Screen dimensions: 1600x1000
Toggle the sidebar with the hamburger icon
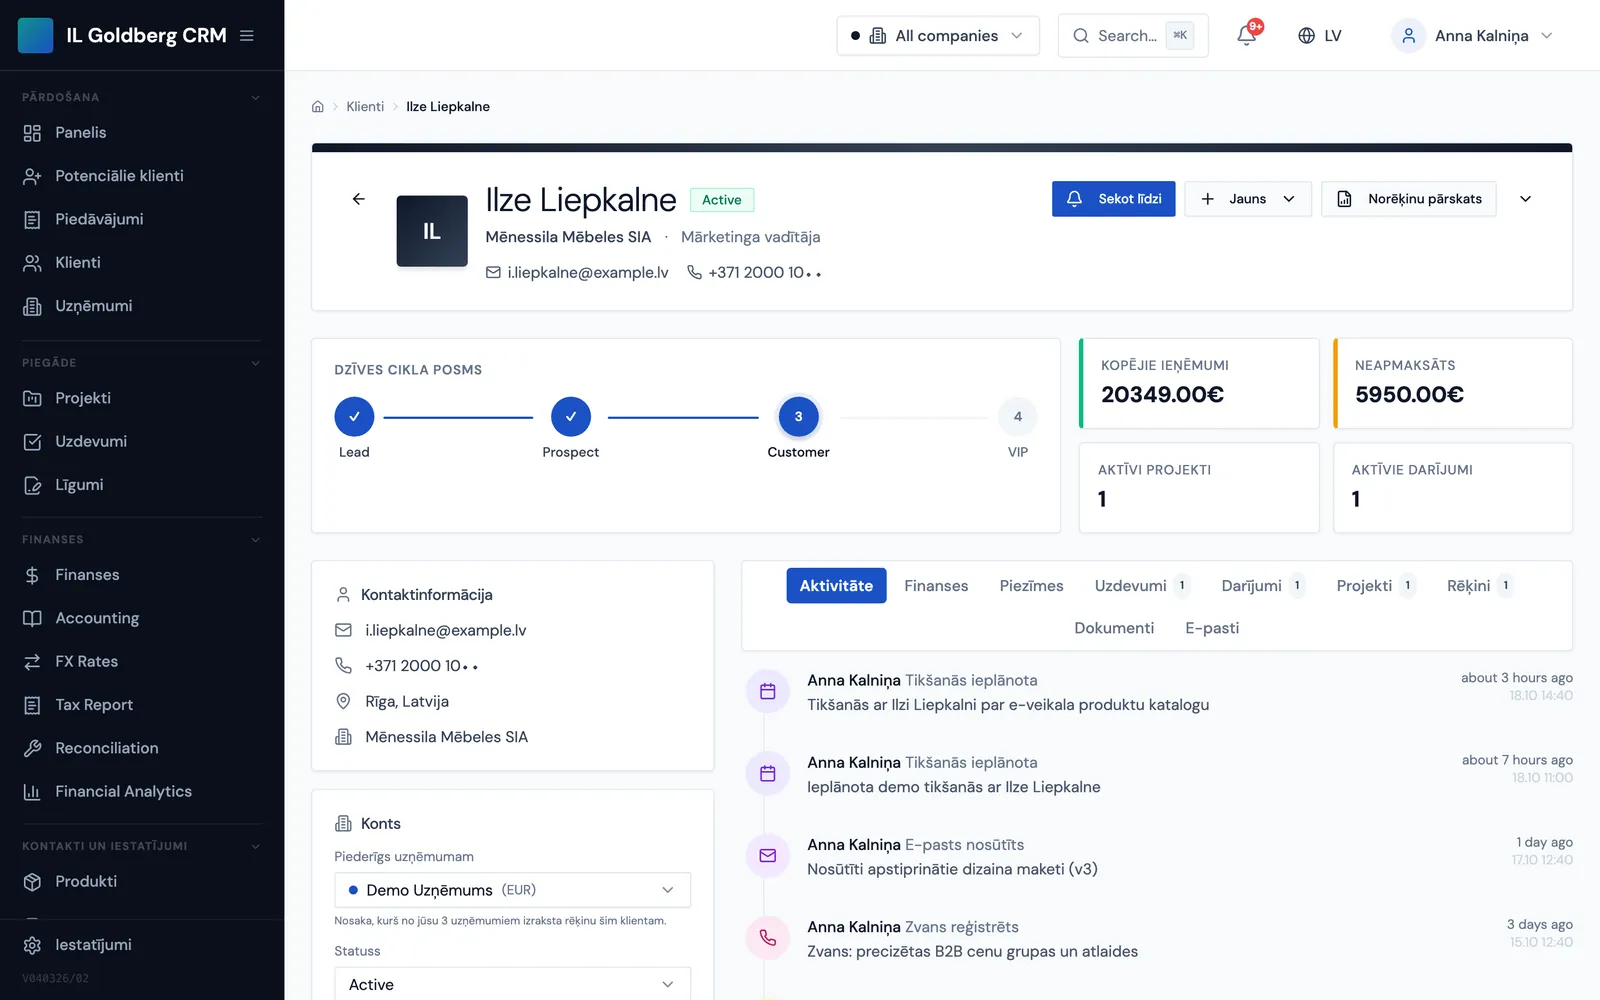247,35
